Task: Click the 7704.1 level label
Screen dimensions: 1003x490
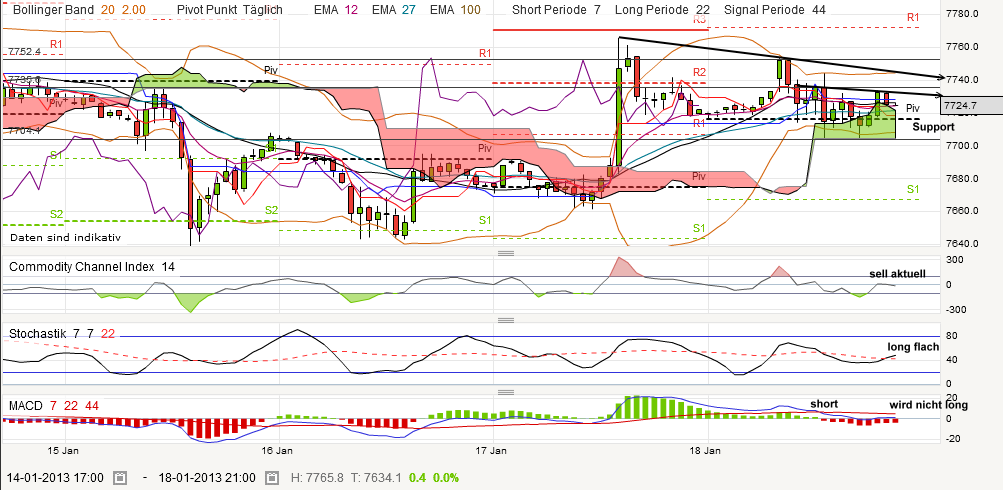Action: pos(22,130)
